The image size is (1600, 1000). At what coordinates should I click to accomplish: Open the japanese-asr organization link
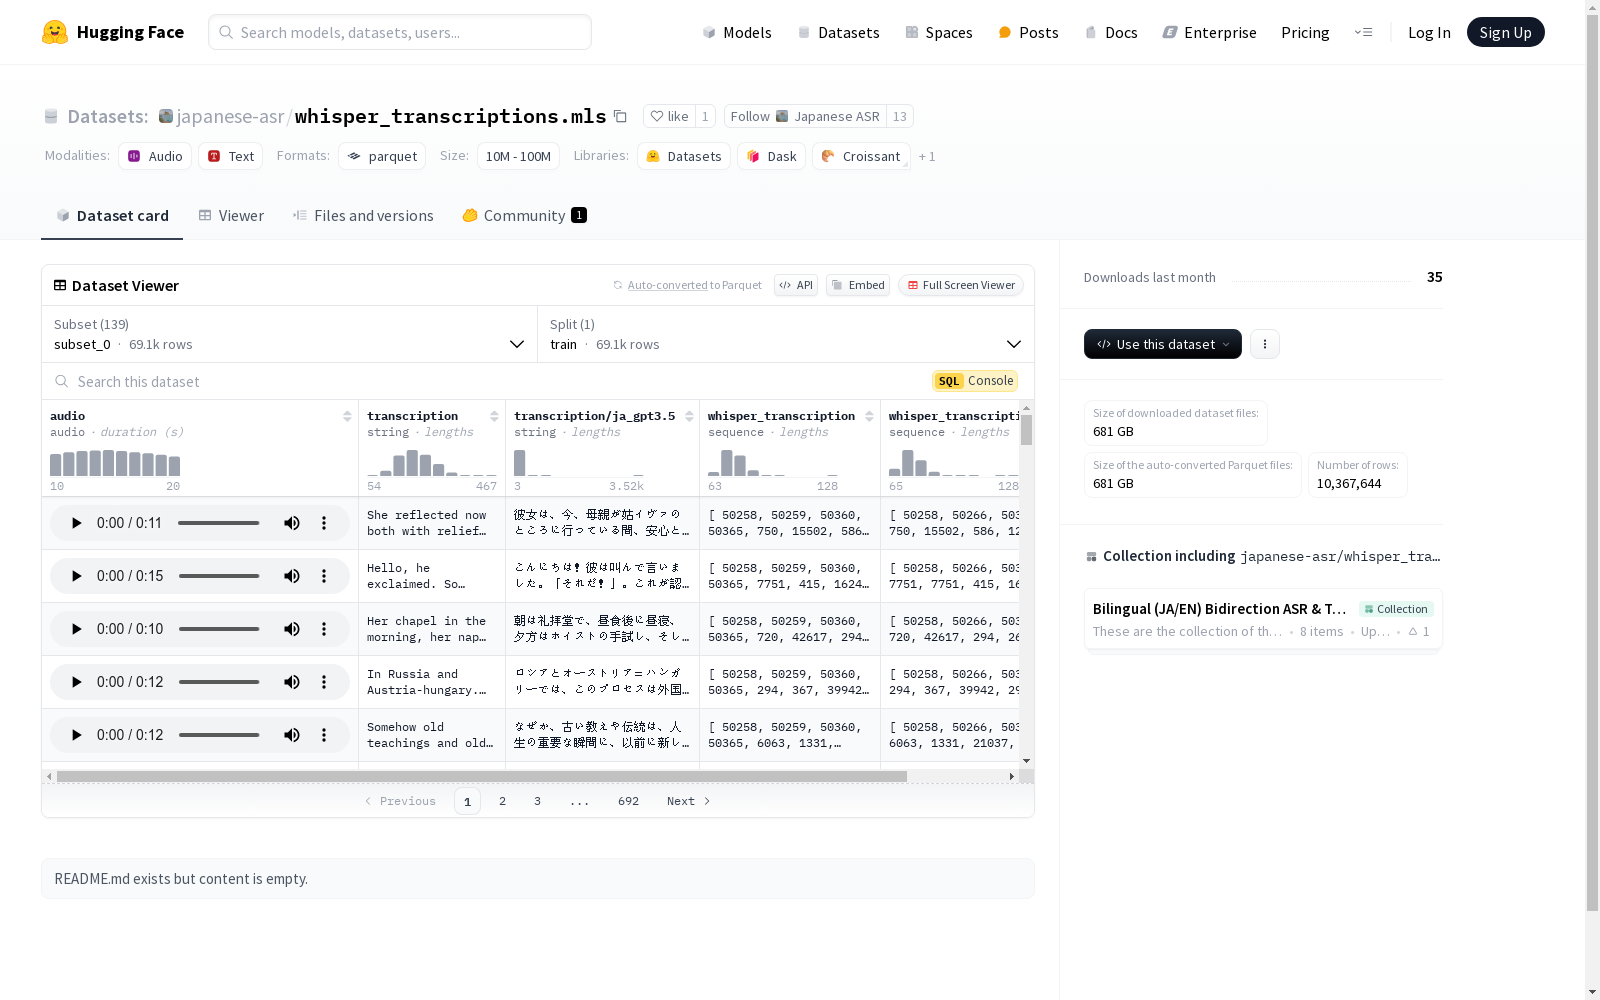click(x=231, y=116)
